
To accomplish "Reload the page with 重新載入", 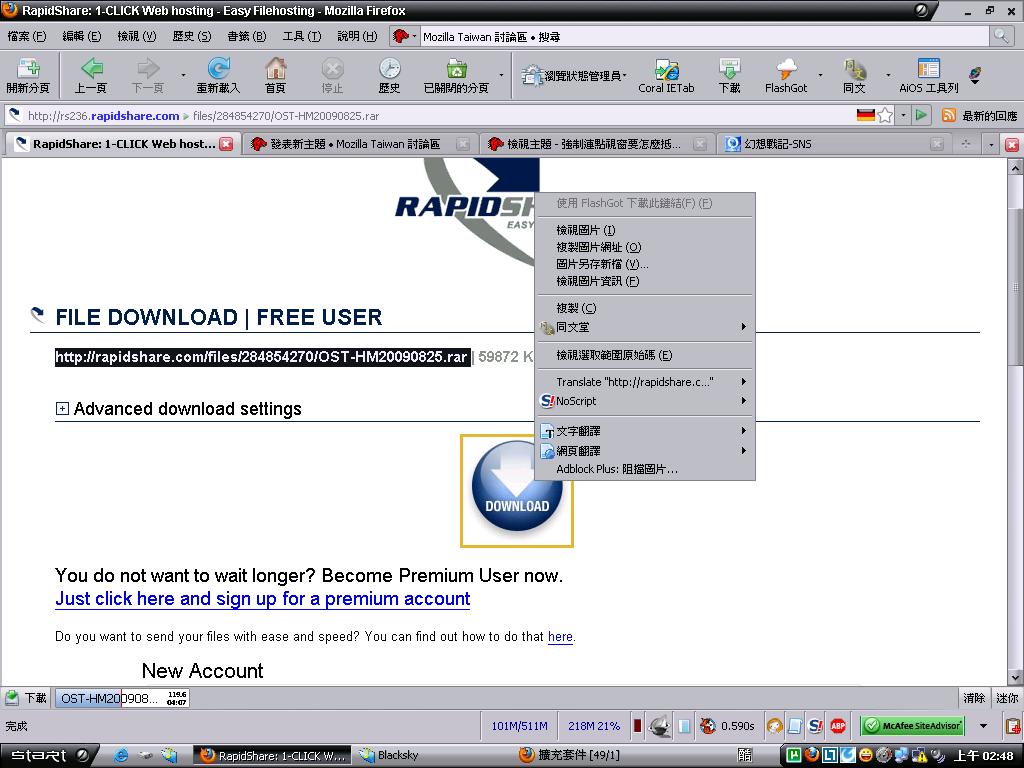I will click(218, 76).
